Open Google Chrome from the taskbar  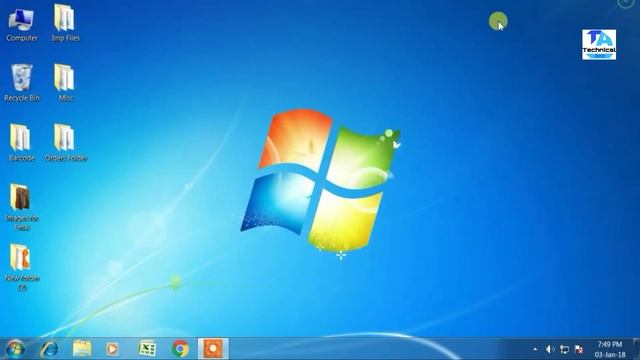(180, 349)
